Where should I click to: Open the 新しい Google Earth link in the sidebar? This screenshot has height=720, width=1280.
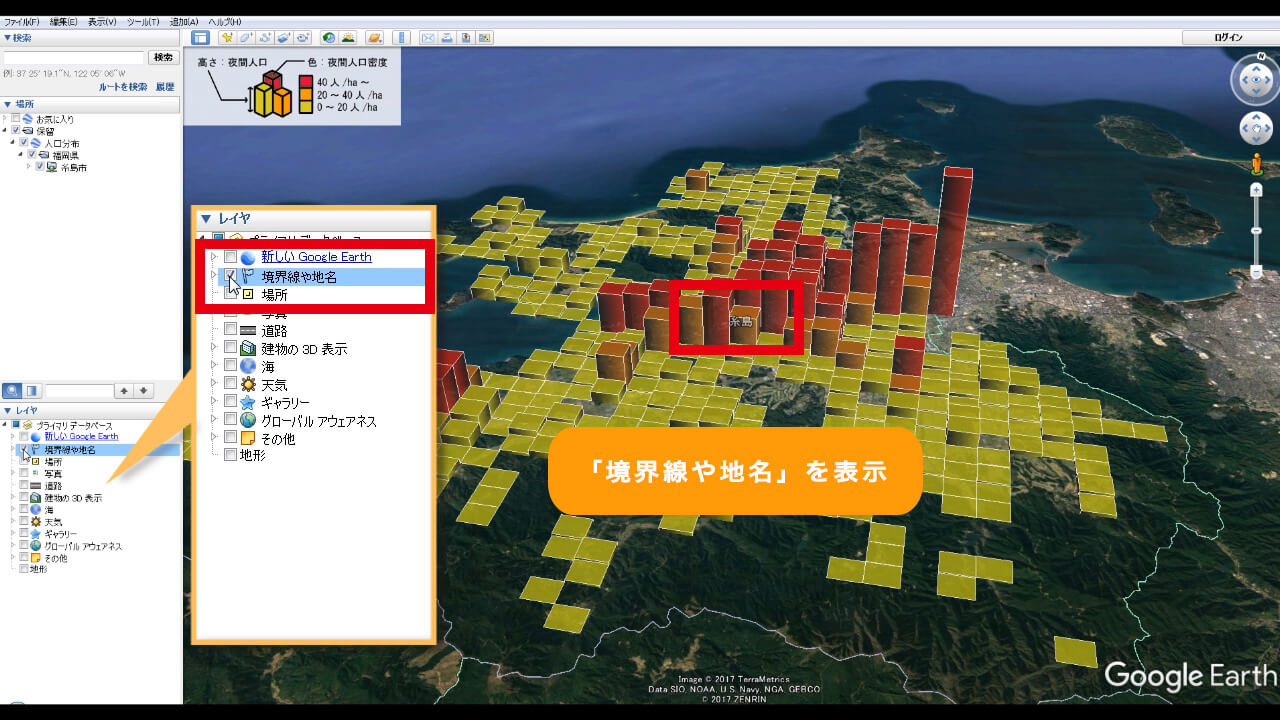coord(81,437)
